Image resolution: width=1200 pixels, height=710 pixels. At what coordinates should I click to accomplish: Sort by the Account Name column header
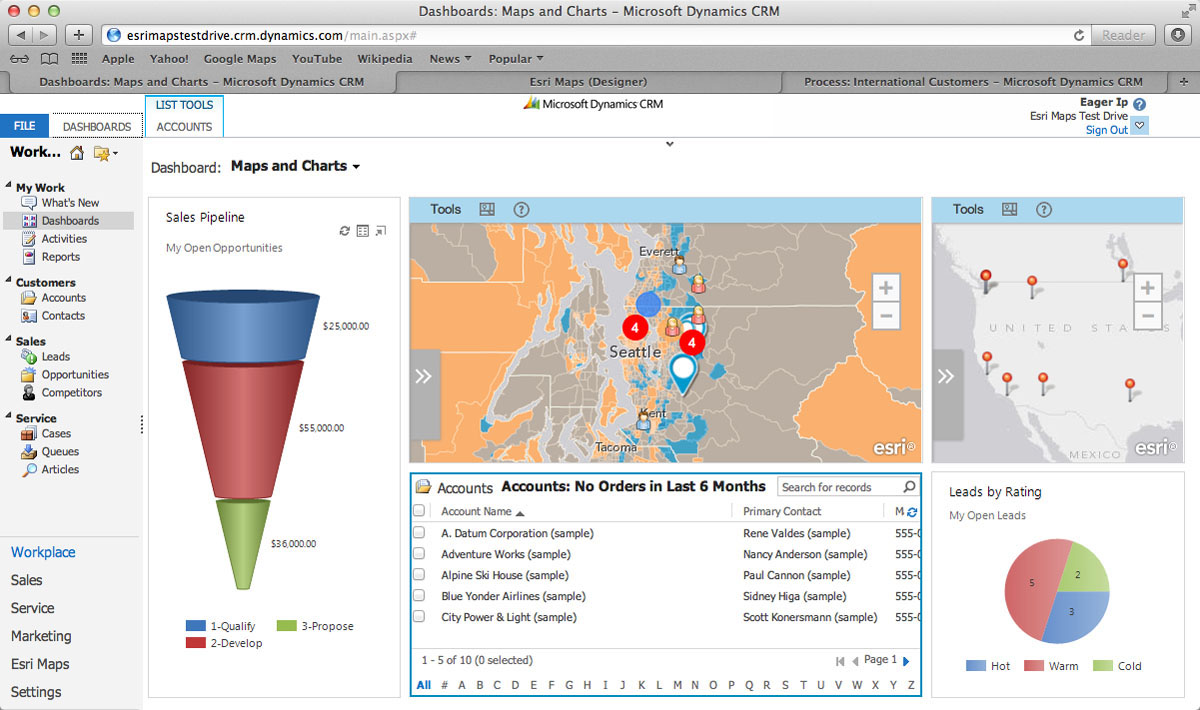(476, 511)
